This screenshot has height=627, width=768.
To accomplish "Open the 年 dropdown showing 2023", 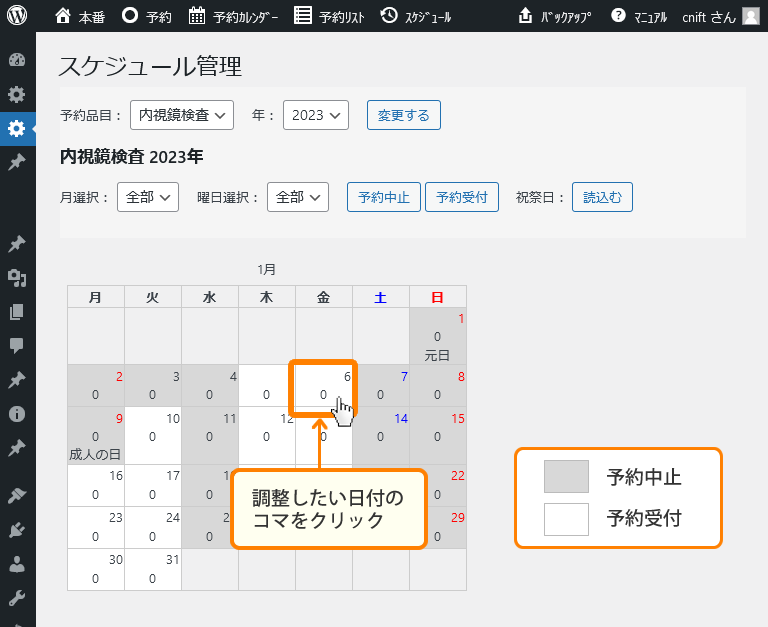I will 316,115.
